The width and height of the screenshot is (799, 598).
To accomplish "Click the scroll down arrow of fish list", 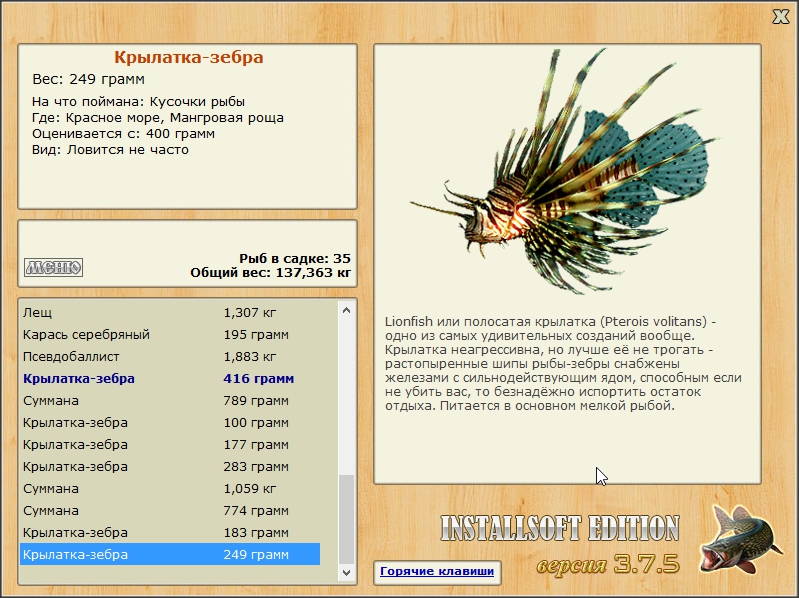I will 347,573.
